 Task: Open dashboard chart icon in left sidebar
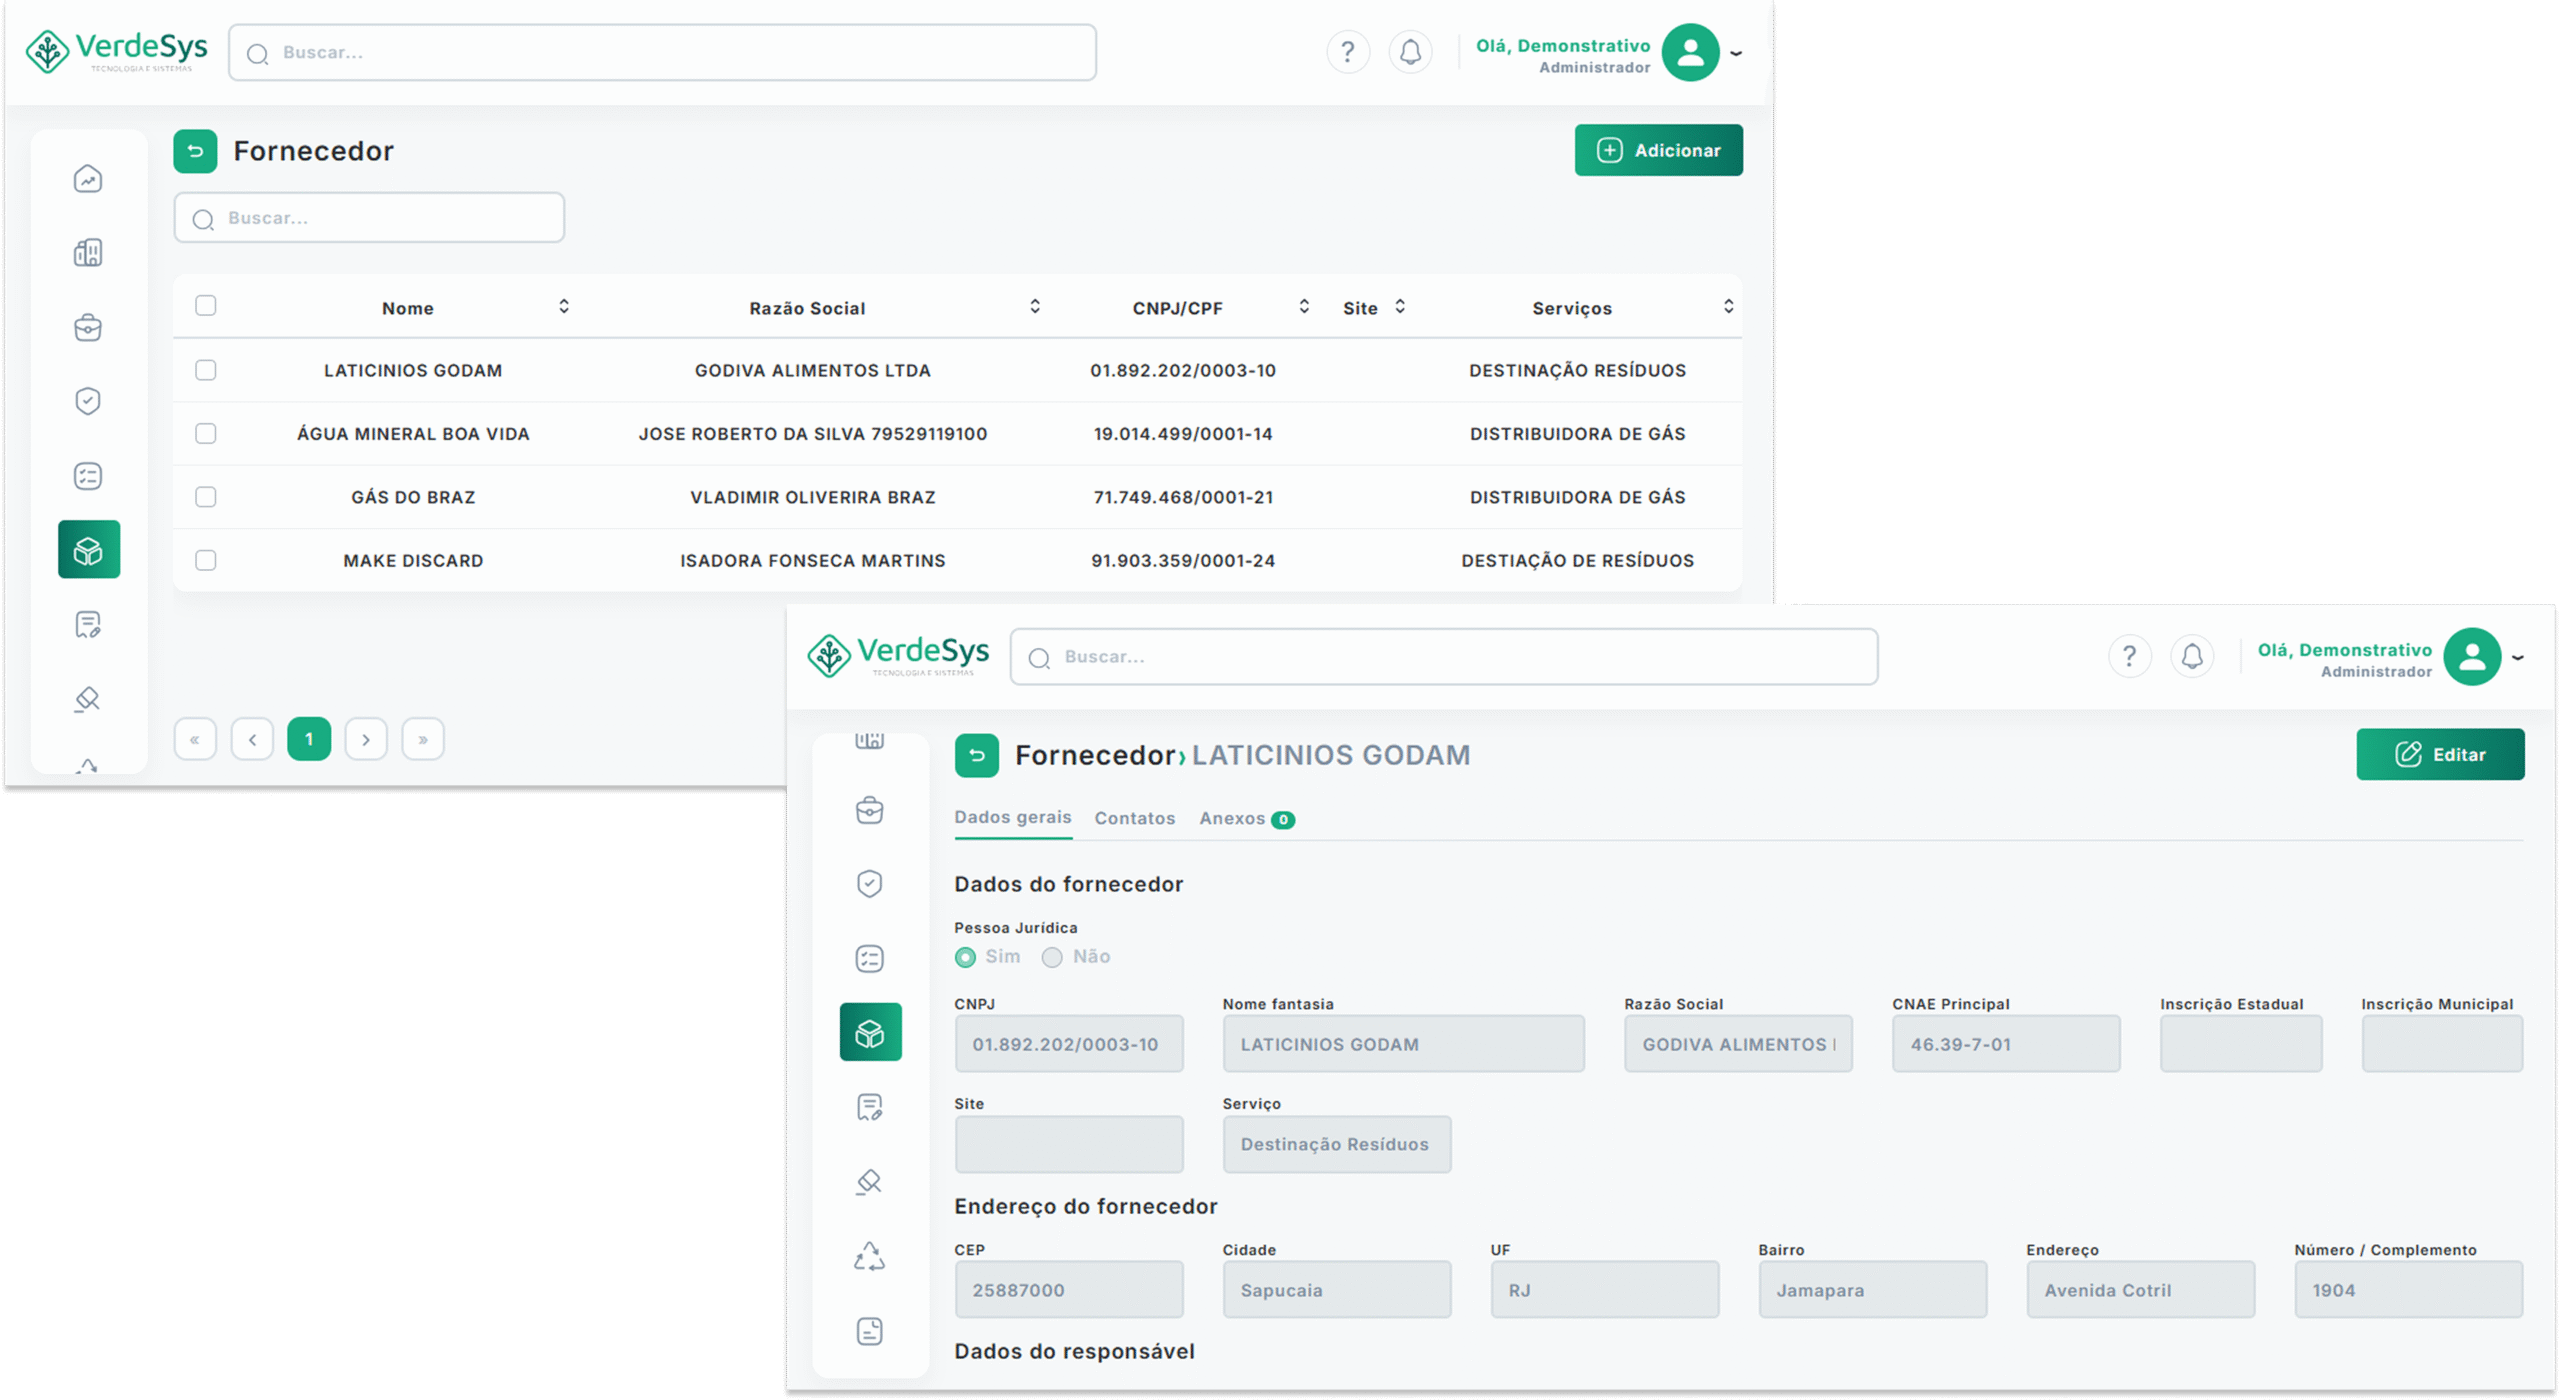tap(88, 179)
